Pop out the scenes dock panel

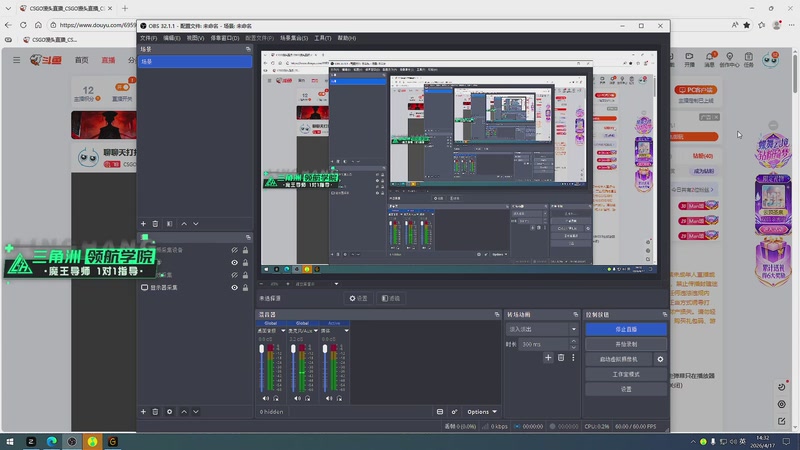coord(248,49)
